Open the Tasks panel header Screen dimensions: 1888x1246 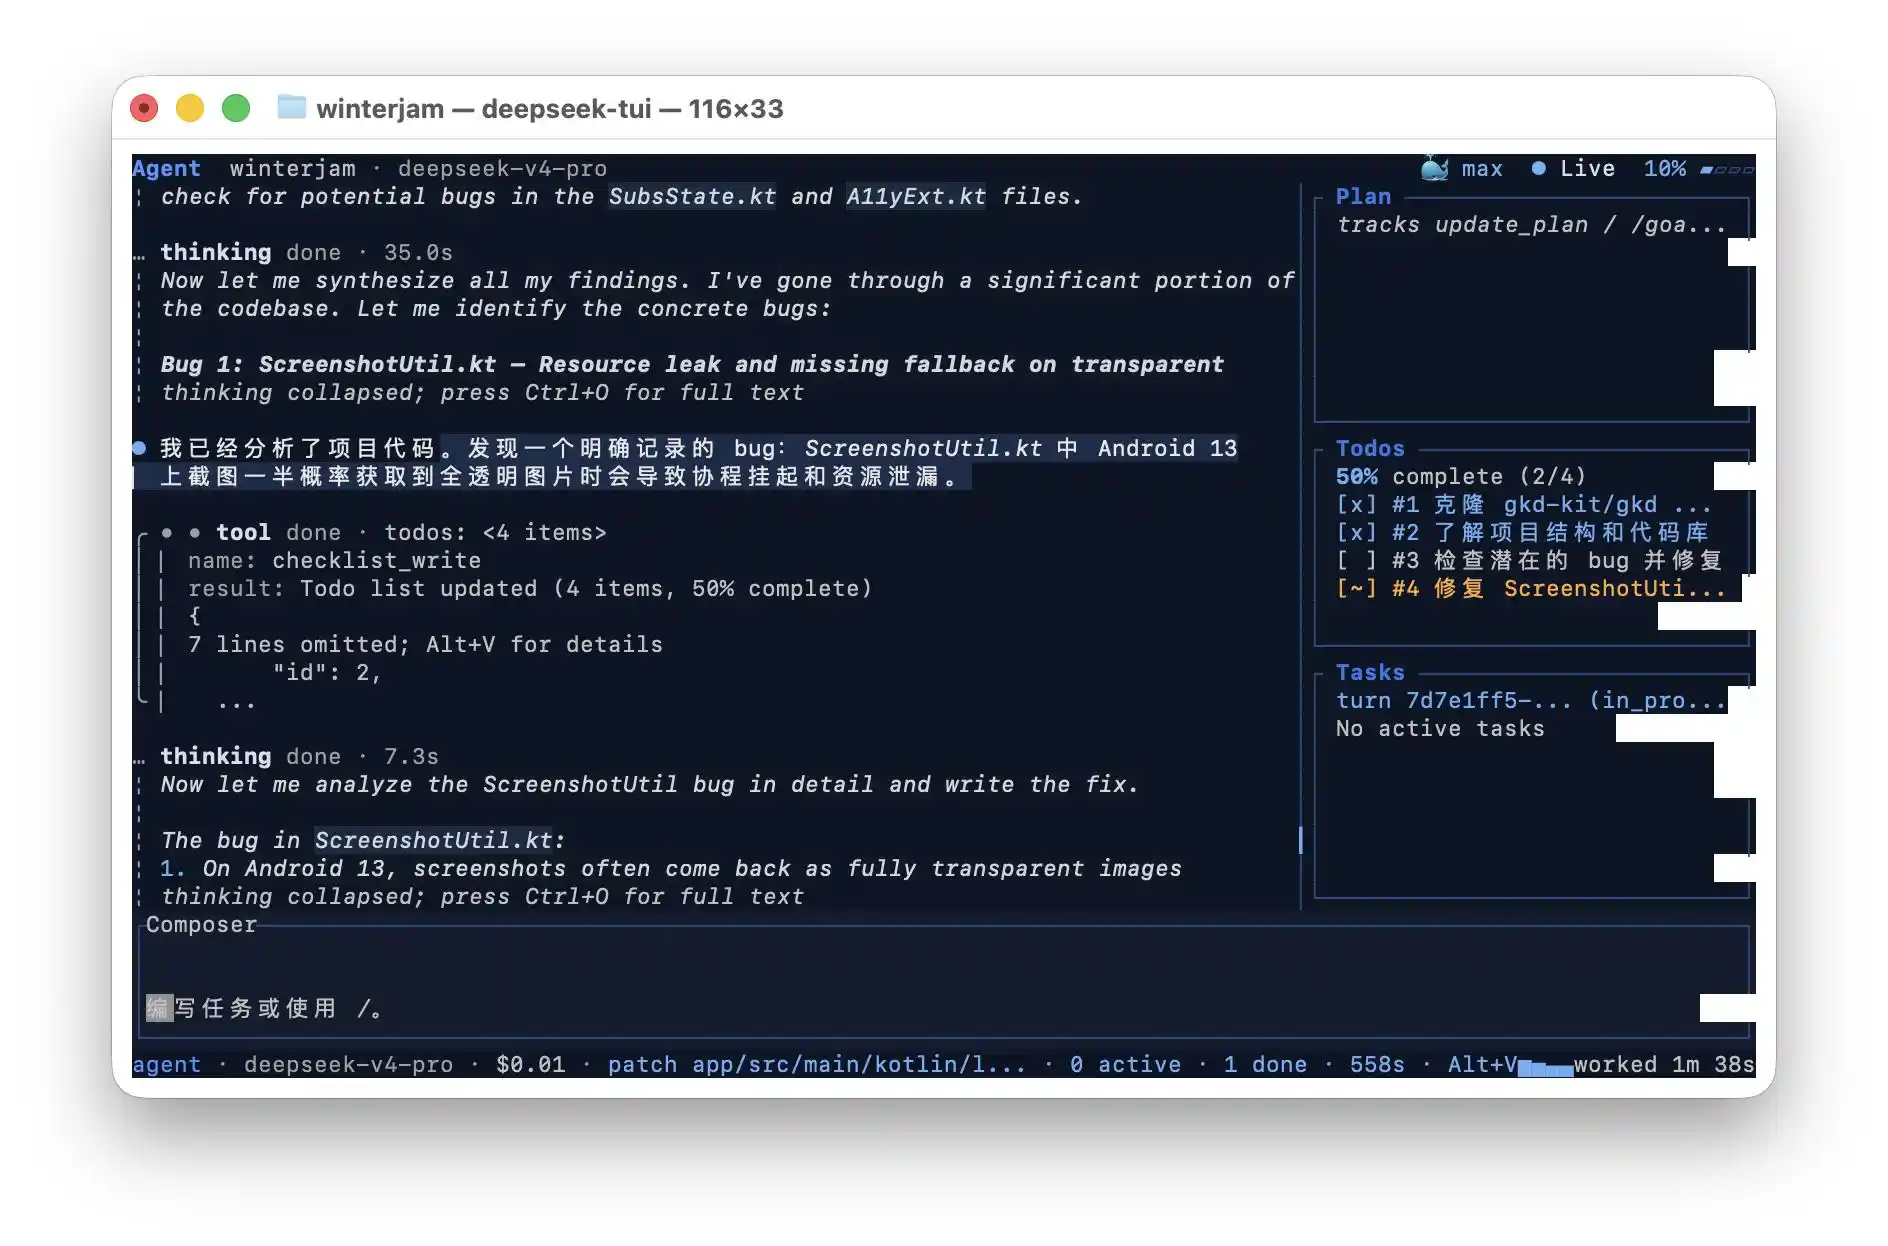pos(1370,672)
